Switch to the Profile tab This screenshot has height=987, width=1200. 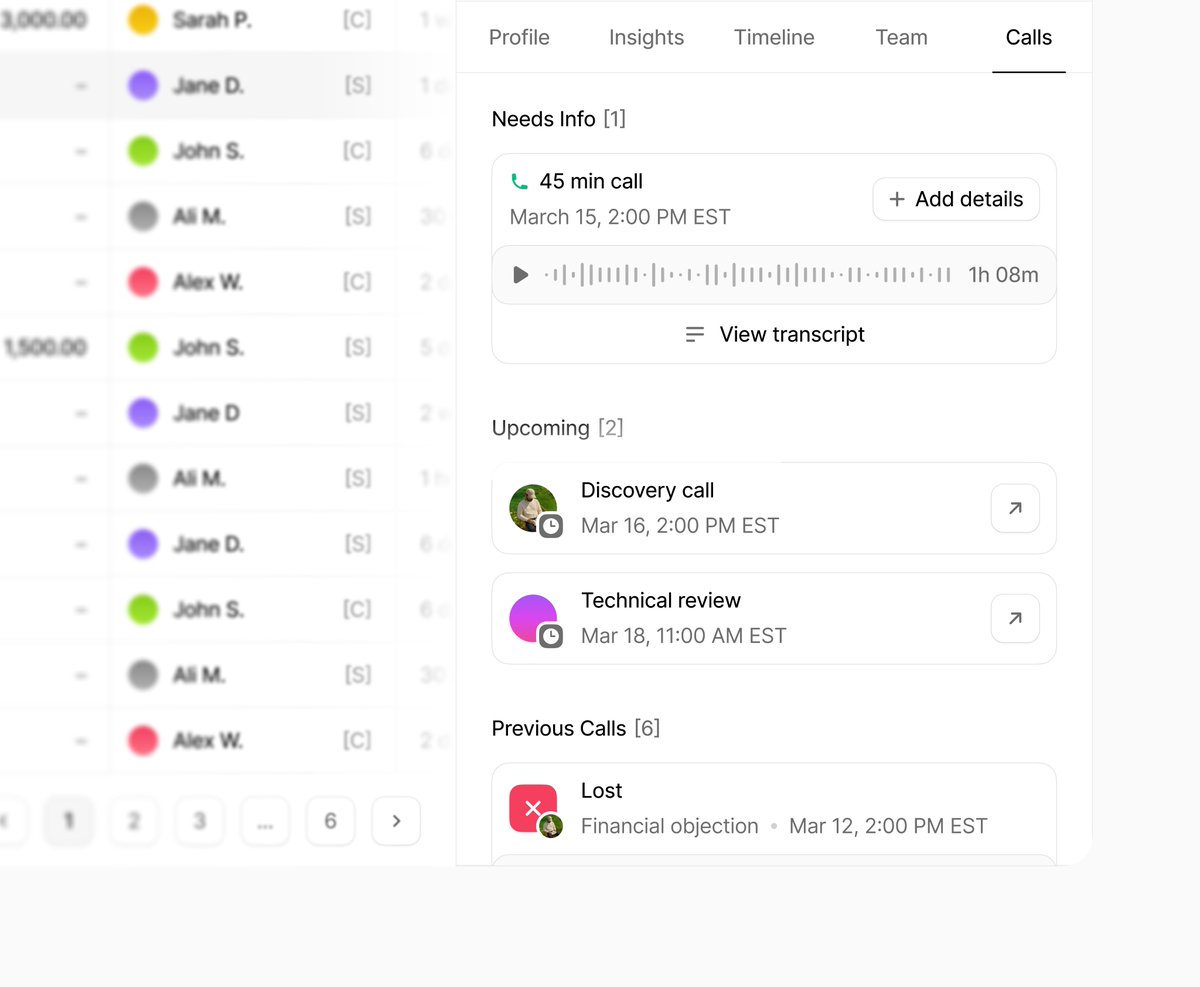pos(519,38)
